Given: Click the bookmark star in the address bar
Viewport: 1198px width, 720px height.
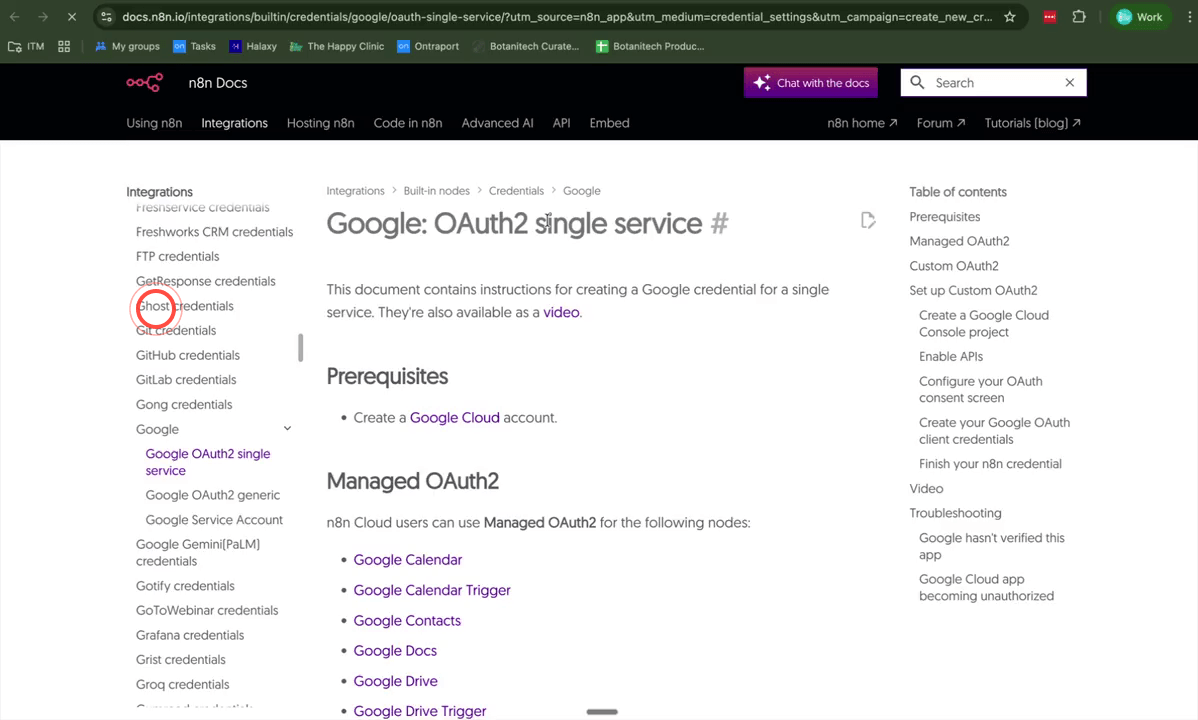Looking at the screenshot, I should click(x=1010, y=16).
